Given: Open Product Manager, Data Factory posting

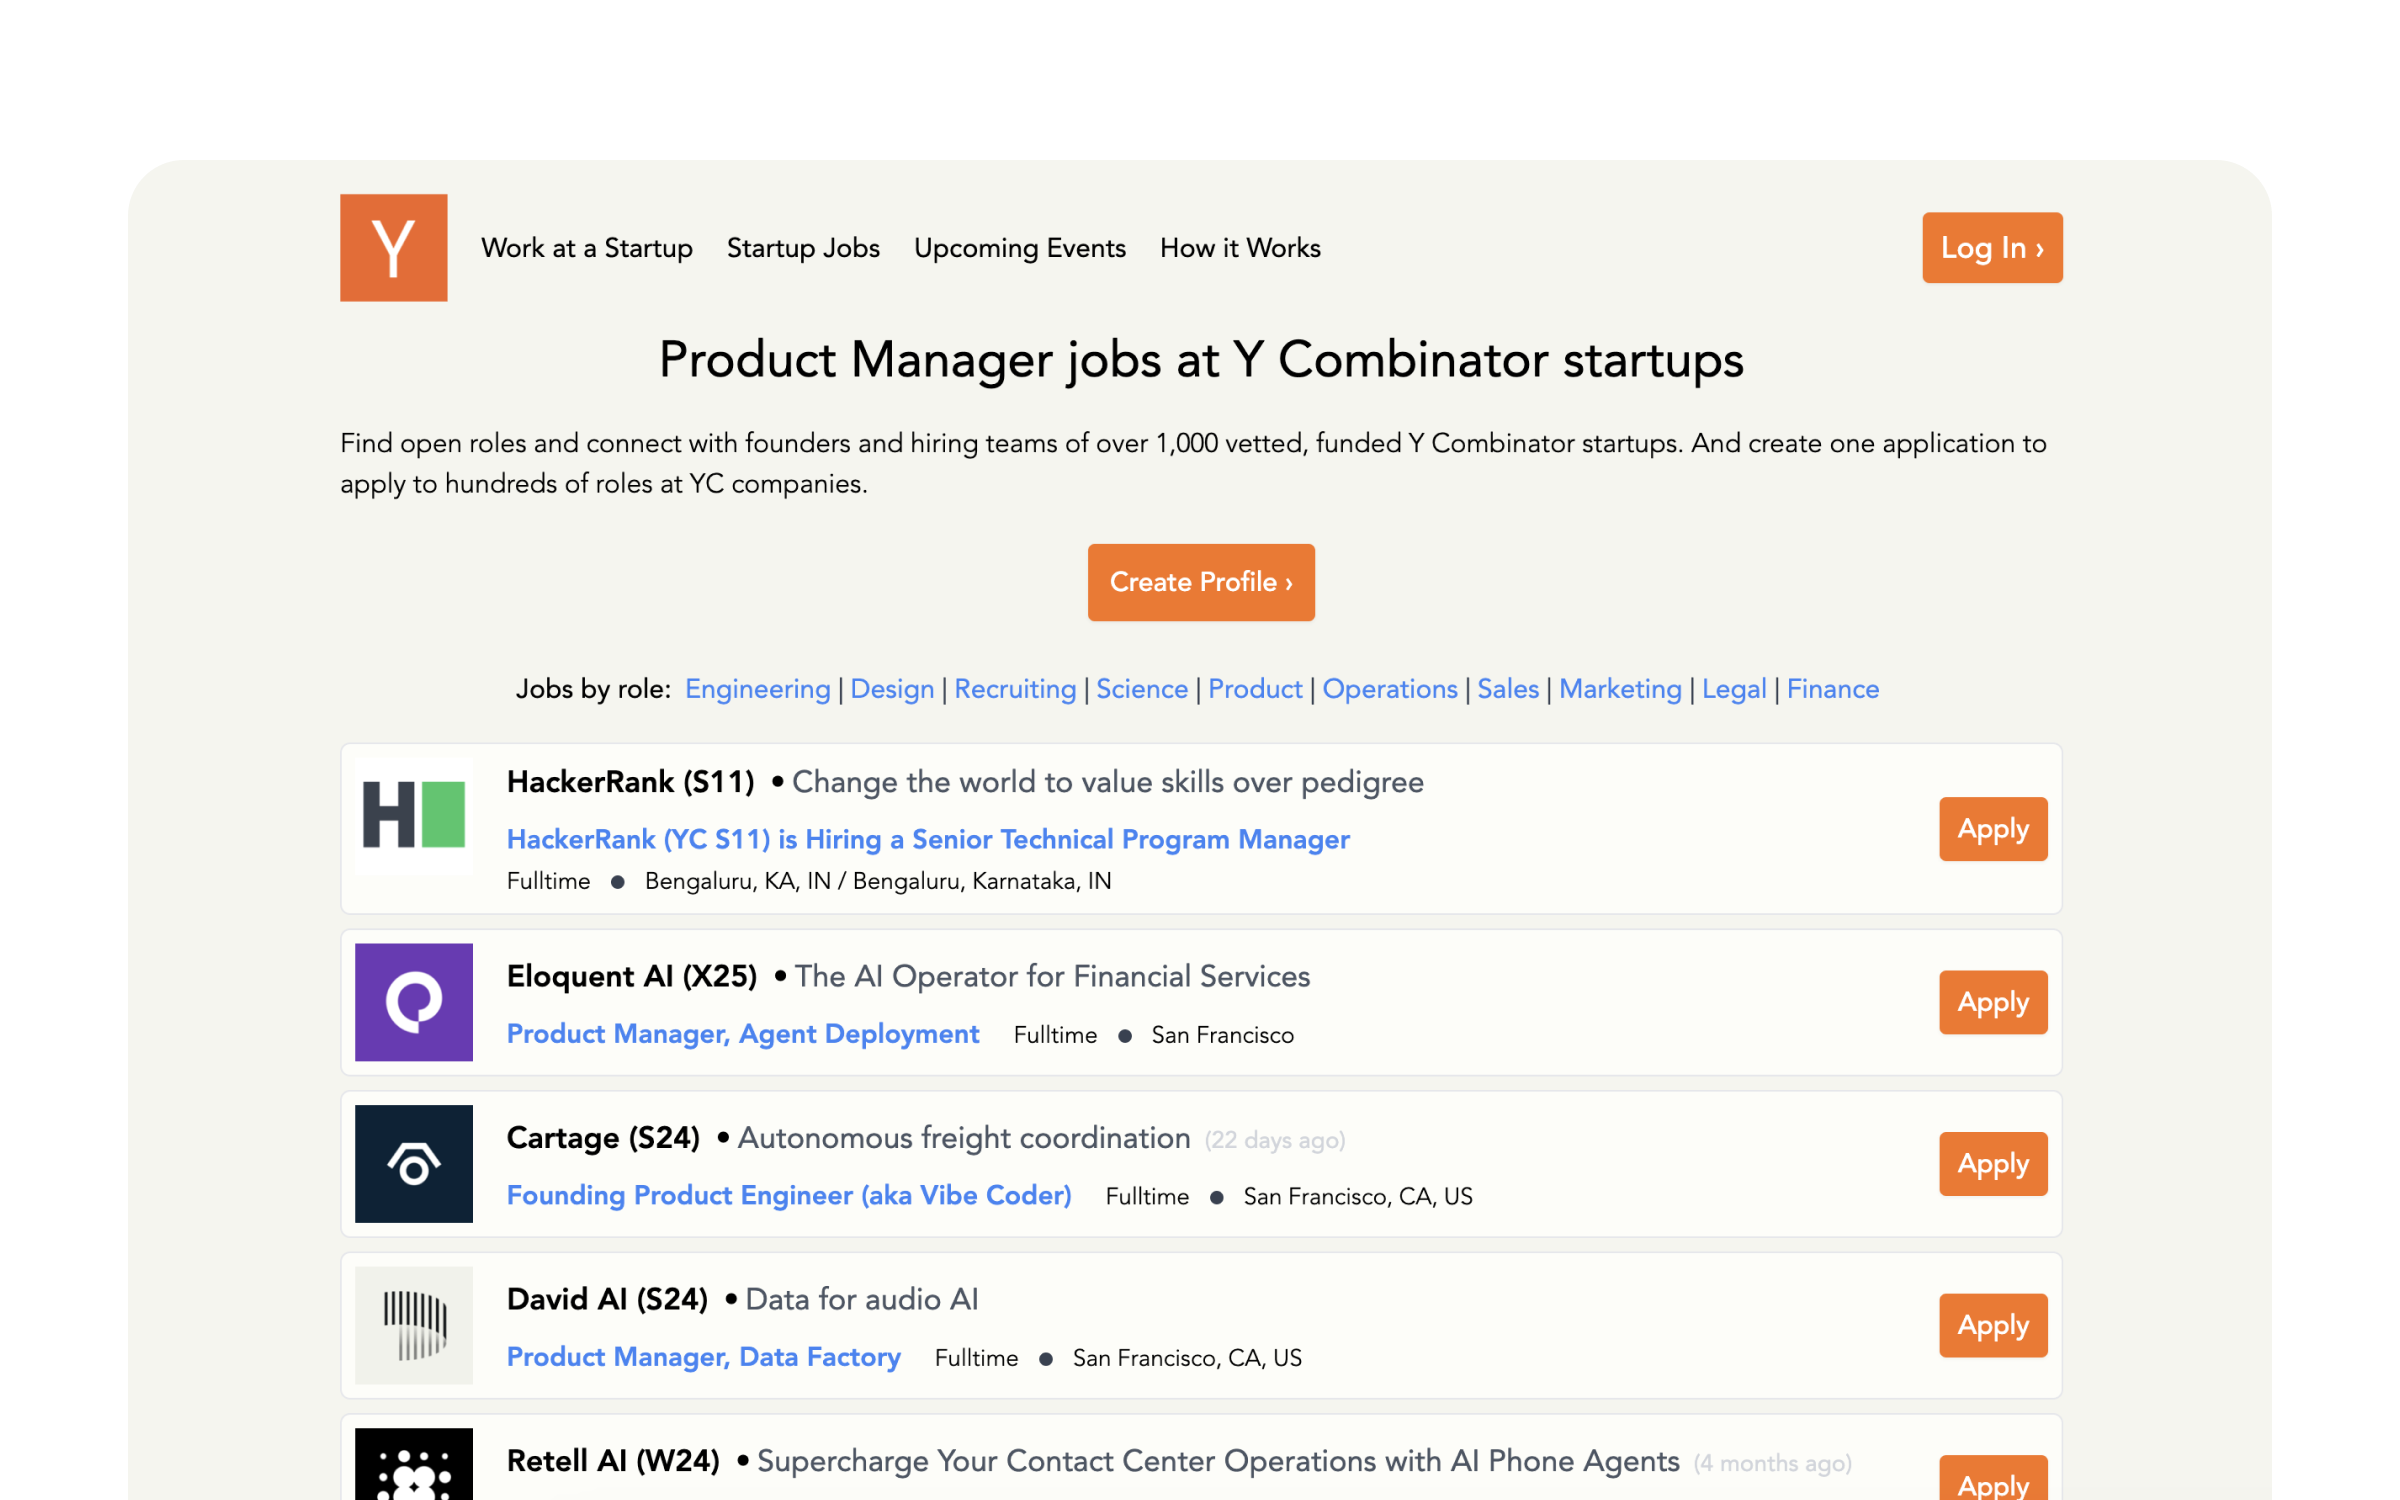Looking at the screenshot, I should 704,1357.
